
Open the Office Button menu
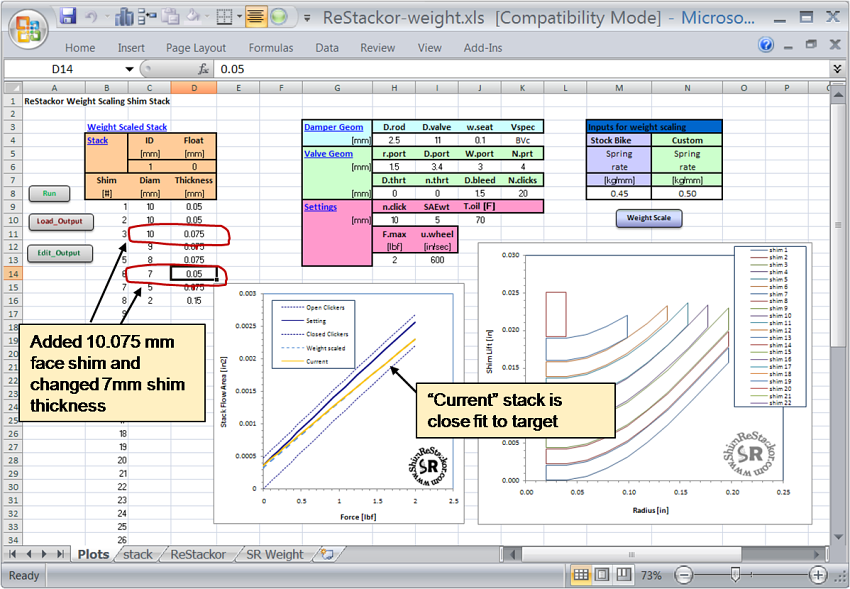tap(28, 30)
